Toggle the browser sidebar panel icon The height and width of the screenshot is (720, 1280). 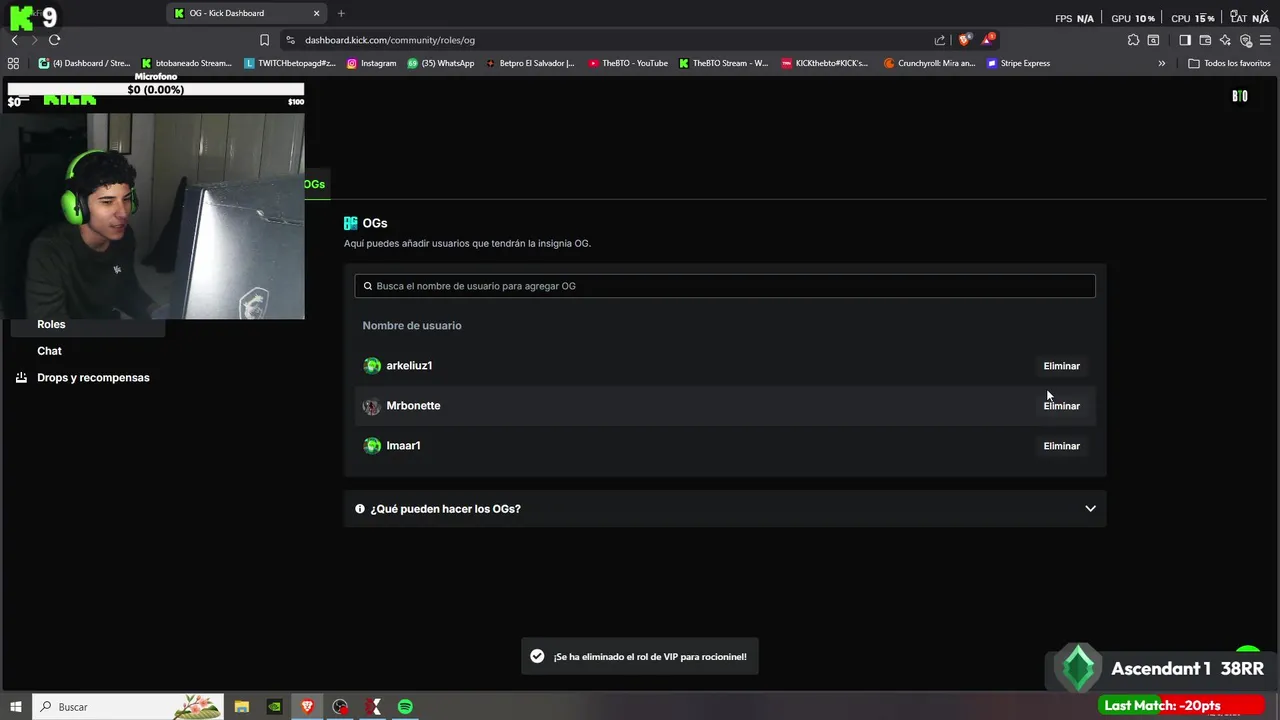point(1185,40)
